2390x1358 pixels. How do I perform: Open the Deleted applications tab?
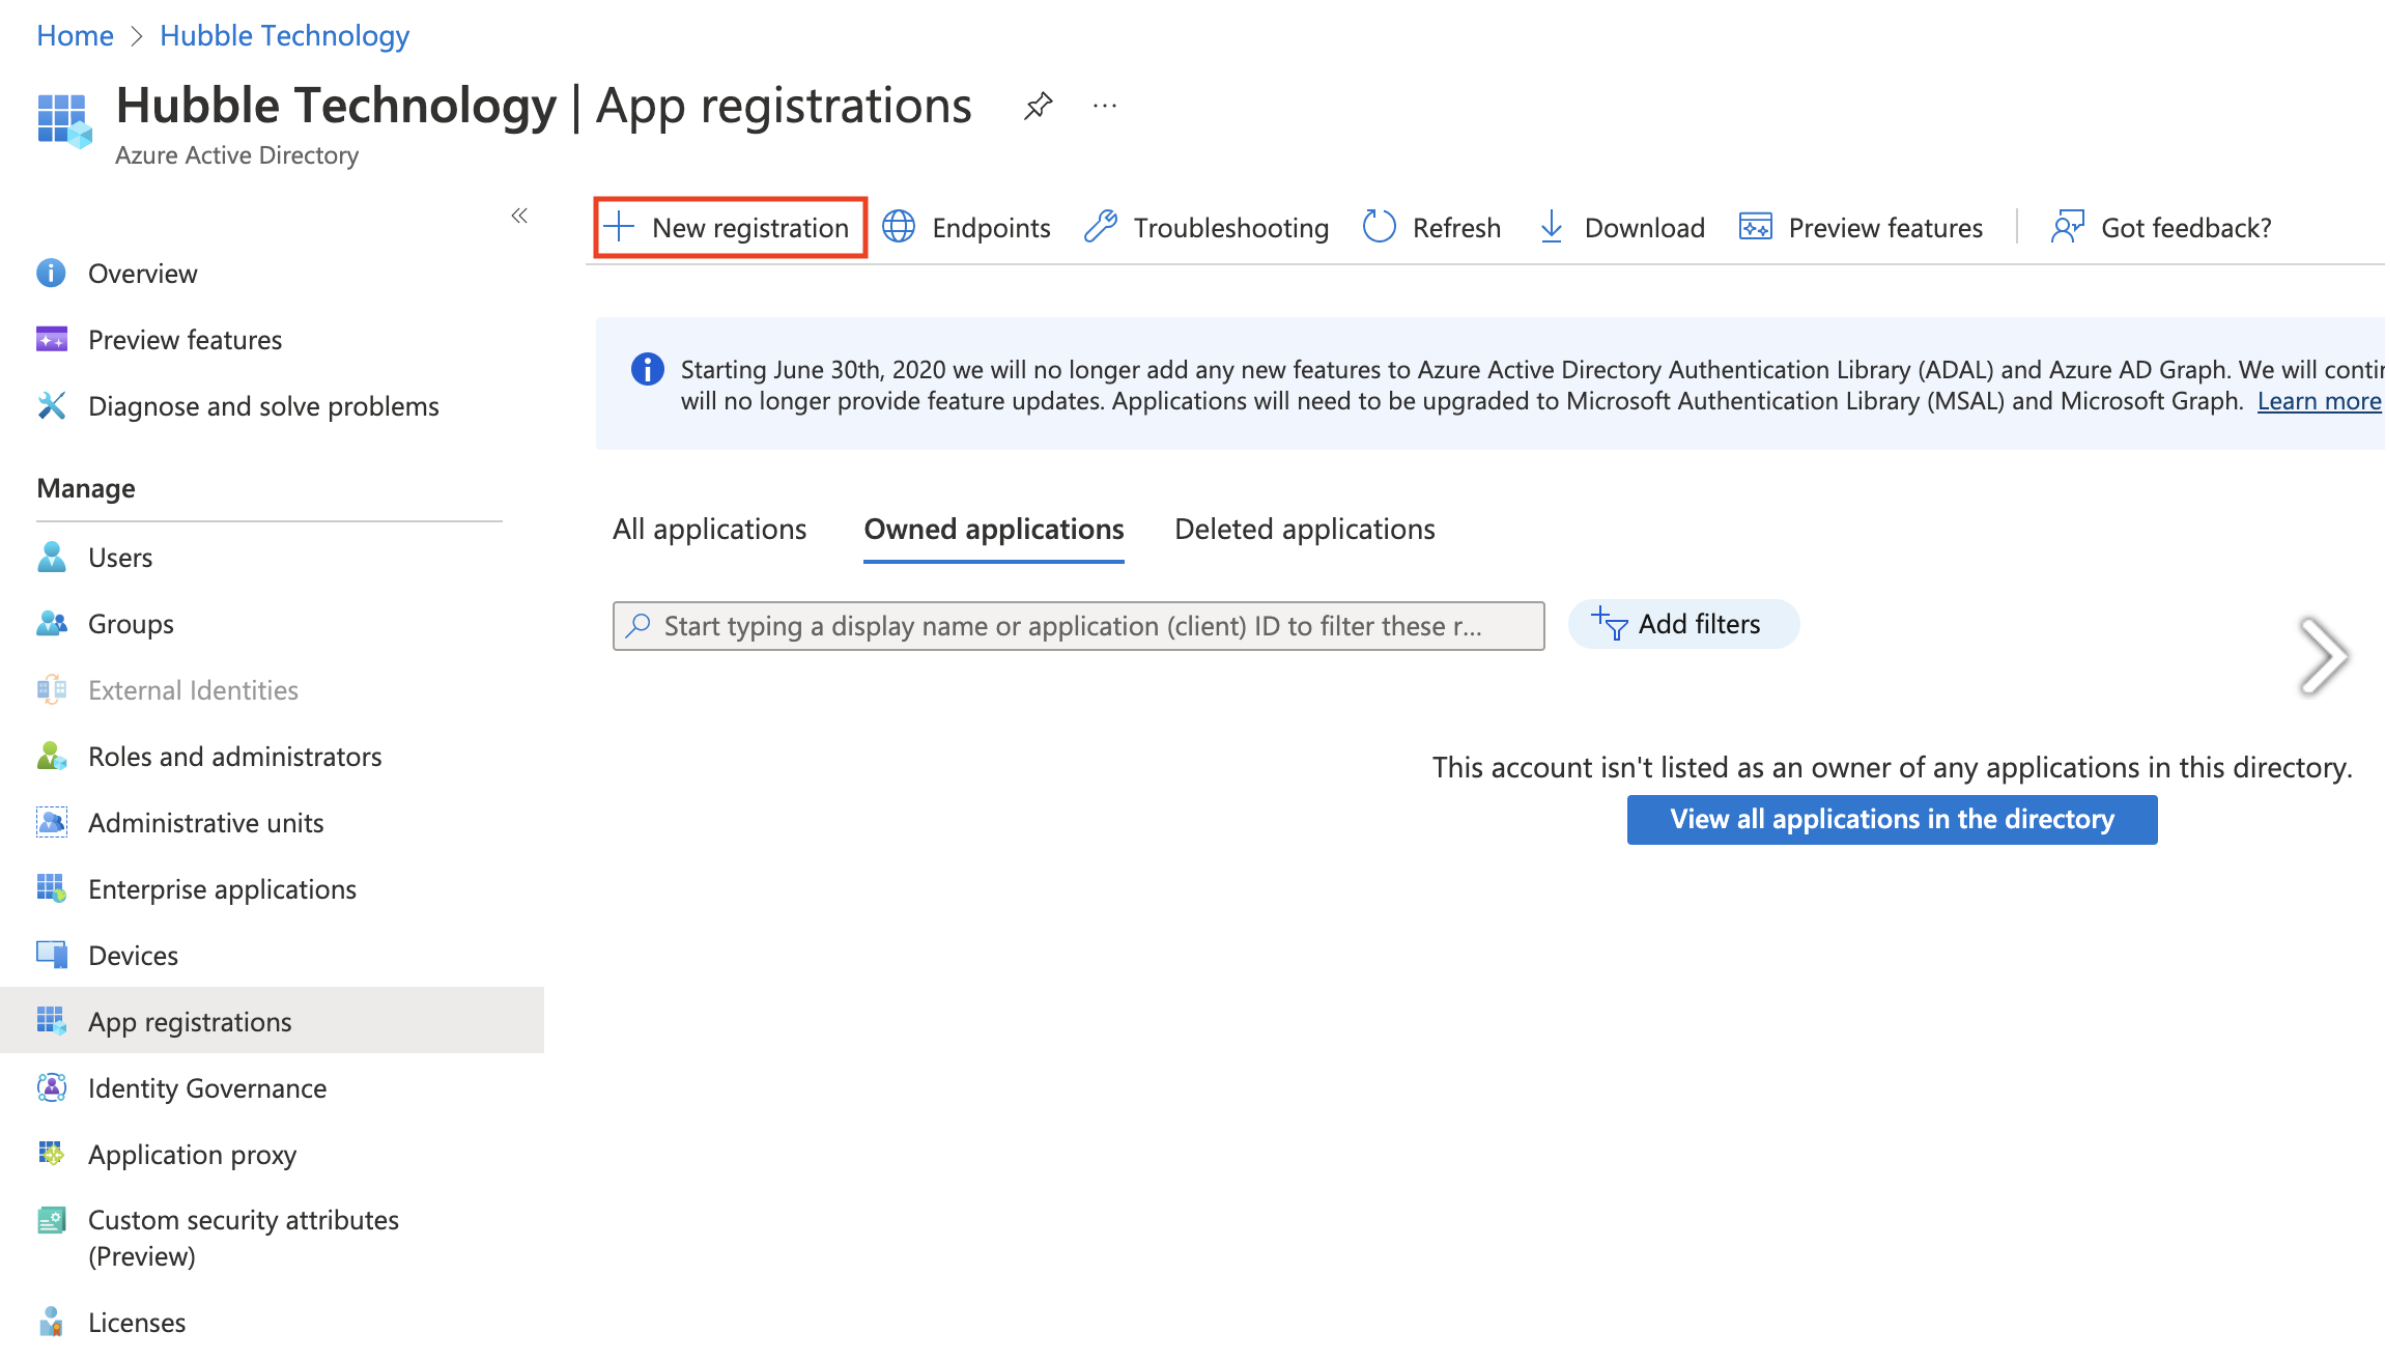click(1305, 529)
